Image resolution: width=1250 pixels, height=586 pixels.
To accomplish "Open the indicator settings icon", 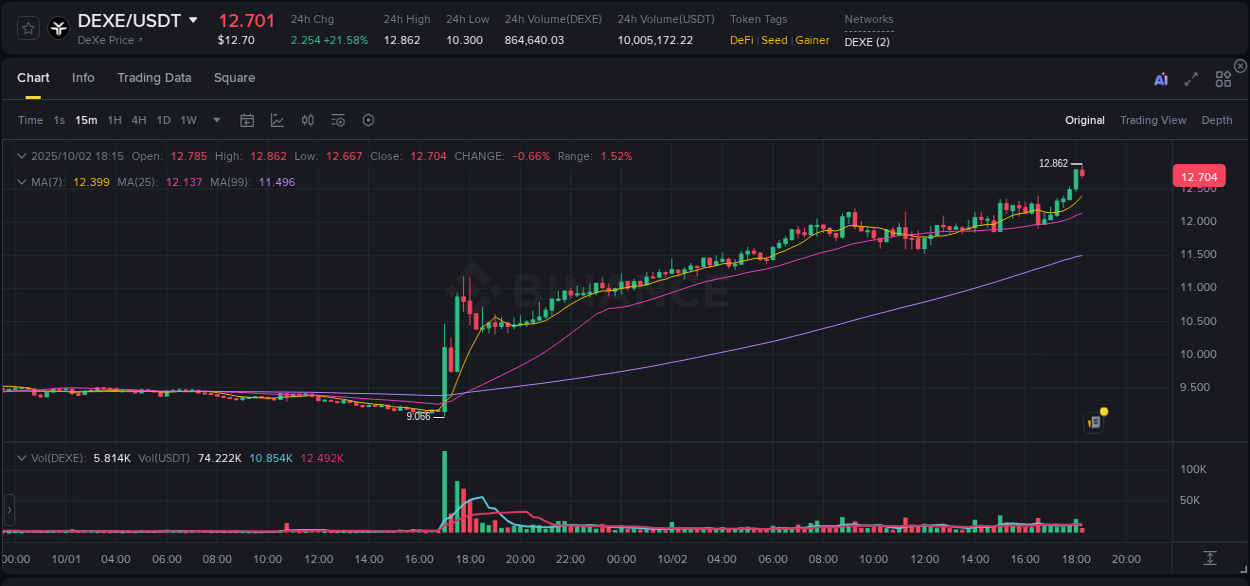I will click(x=338, y=120).
